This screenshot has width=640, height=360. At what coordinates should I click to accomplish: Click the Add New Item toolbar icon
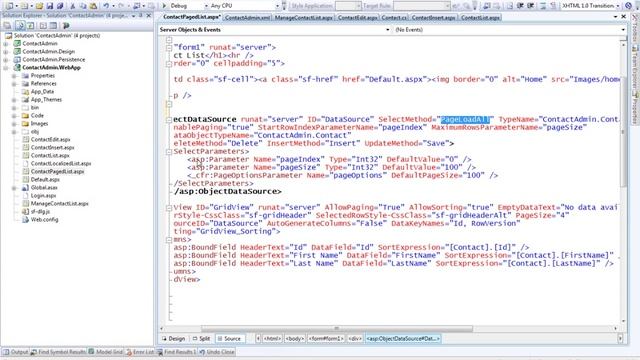coord(24,6)
